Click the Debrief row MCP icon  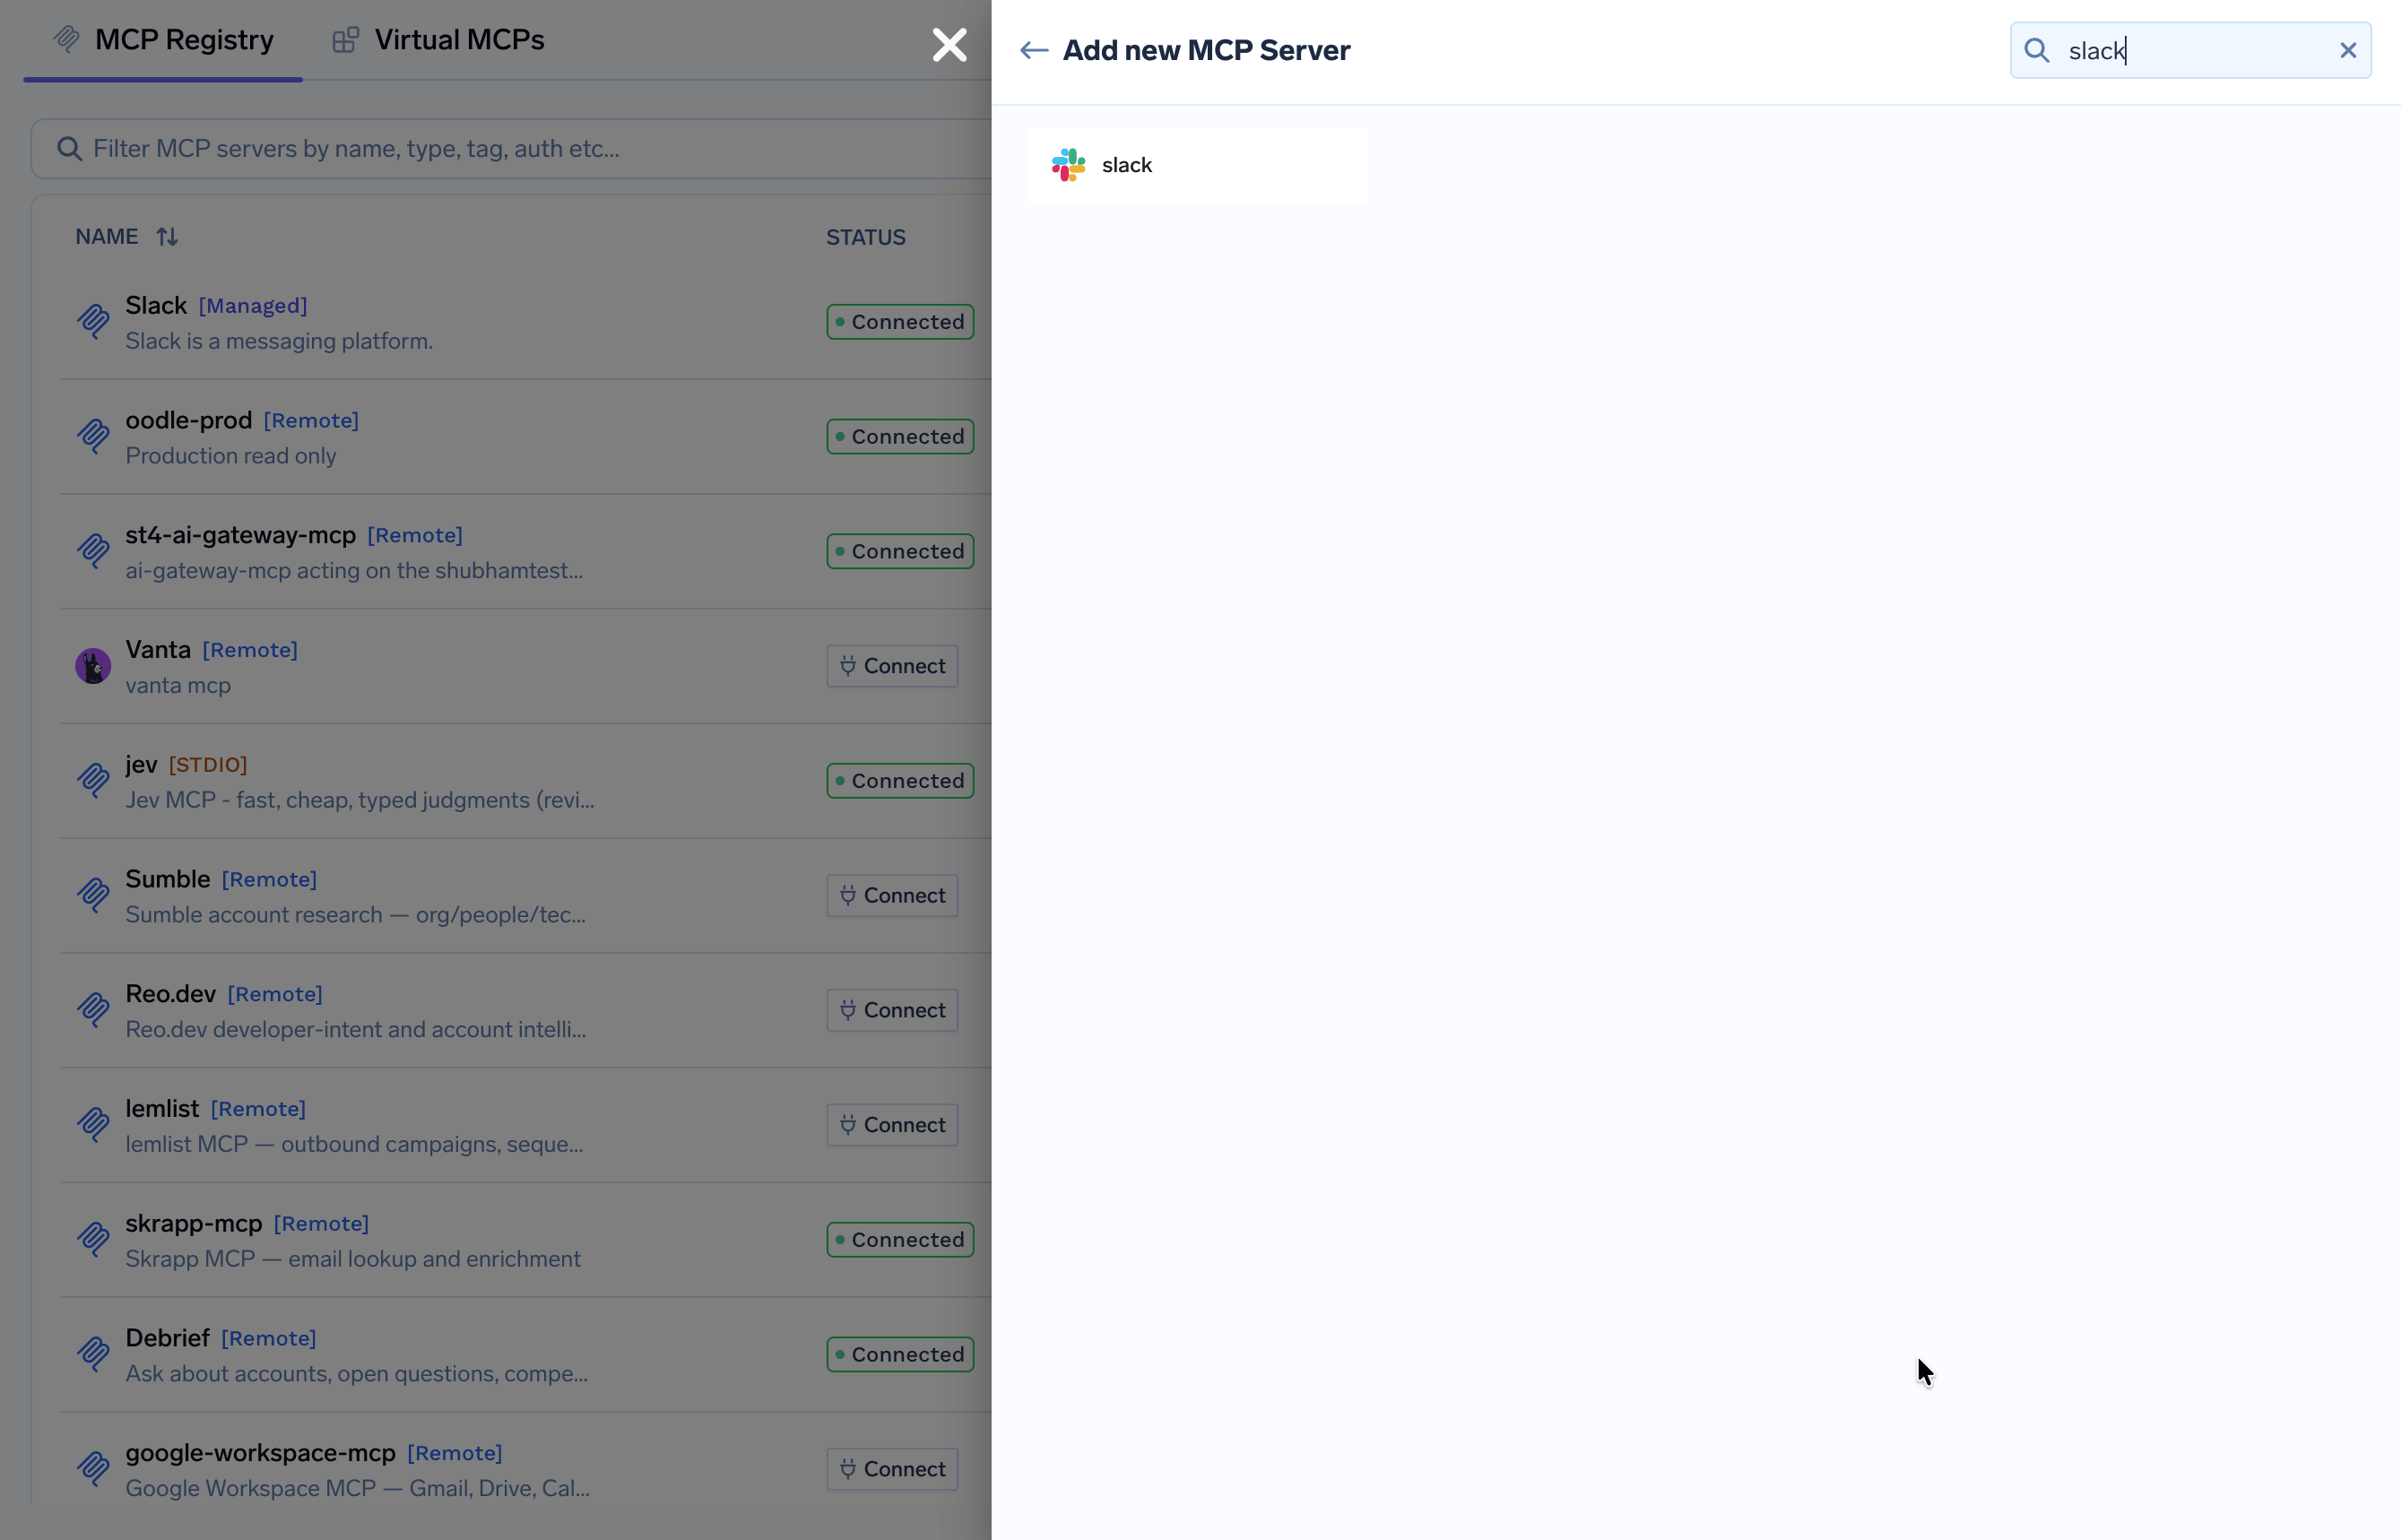93,1354
